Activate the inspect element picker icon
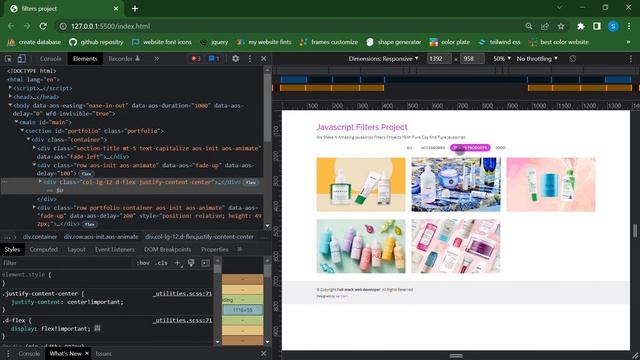This screenshot has width=640, height=360. click(x=8, y=59)
